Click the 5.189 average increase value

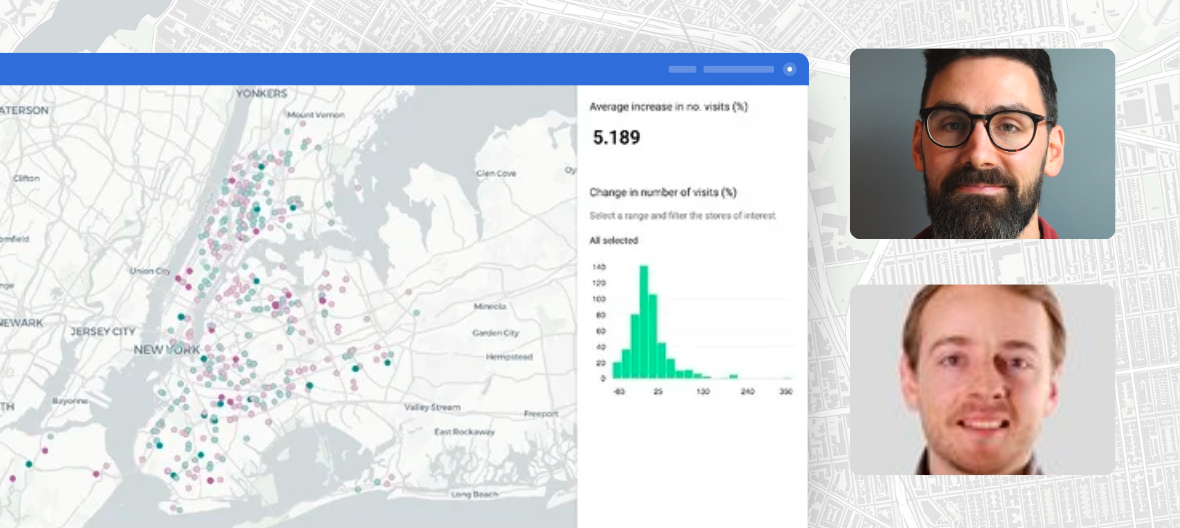coord(616,138)
